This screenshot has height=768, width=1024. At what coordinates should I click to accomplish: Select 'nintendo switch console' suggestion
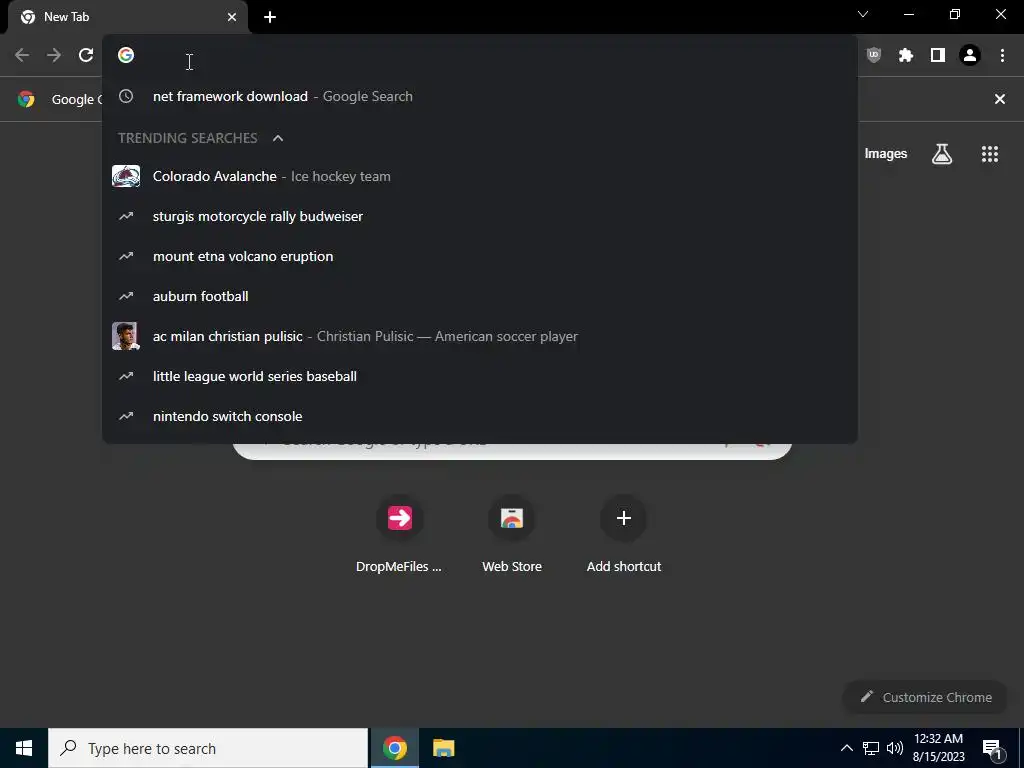(x=479, y=416)
